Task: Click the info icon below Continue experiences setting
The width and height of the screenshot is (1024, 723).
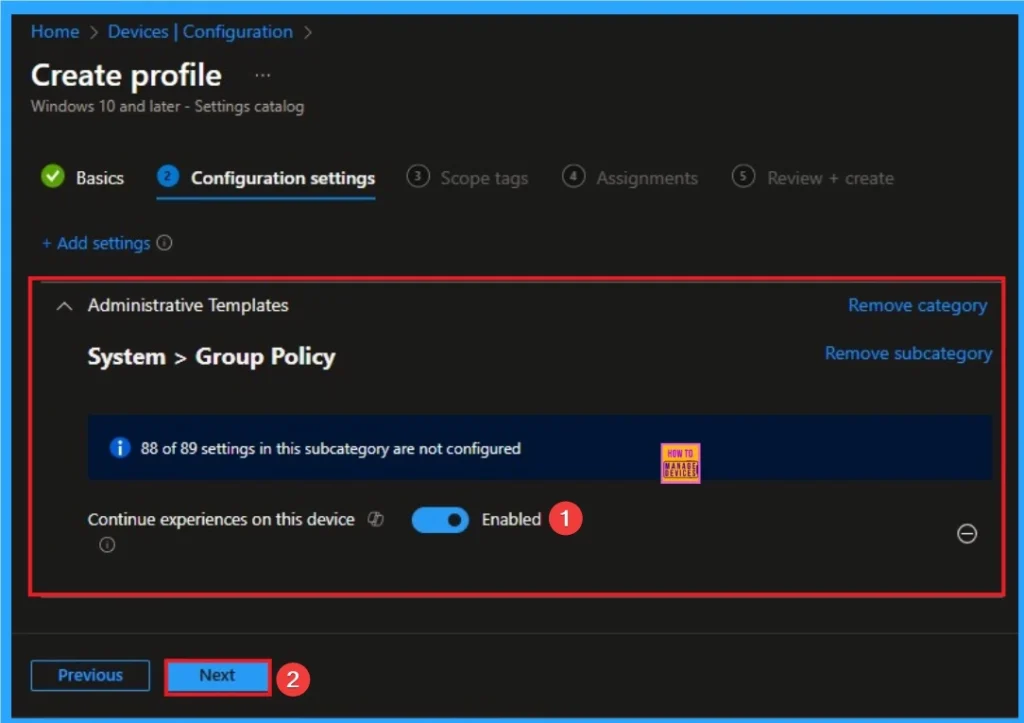Action: [x=107, y=545]
